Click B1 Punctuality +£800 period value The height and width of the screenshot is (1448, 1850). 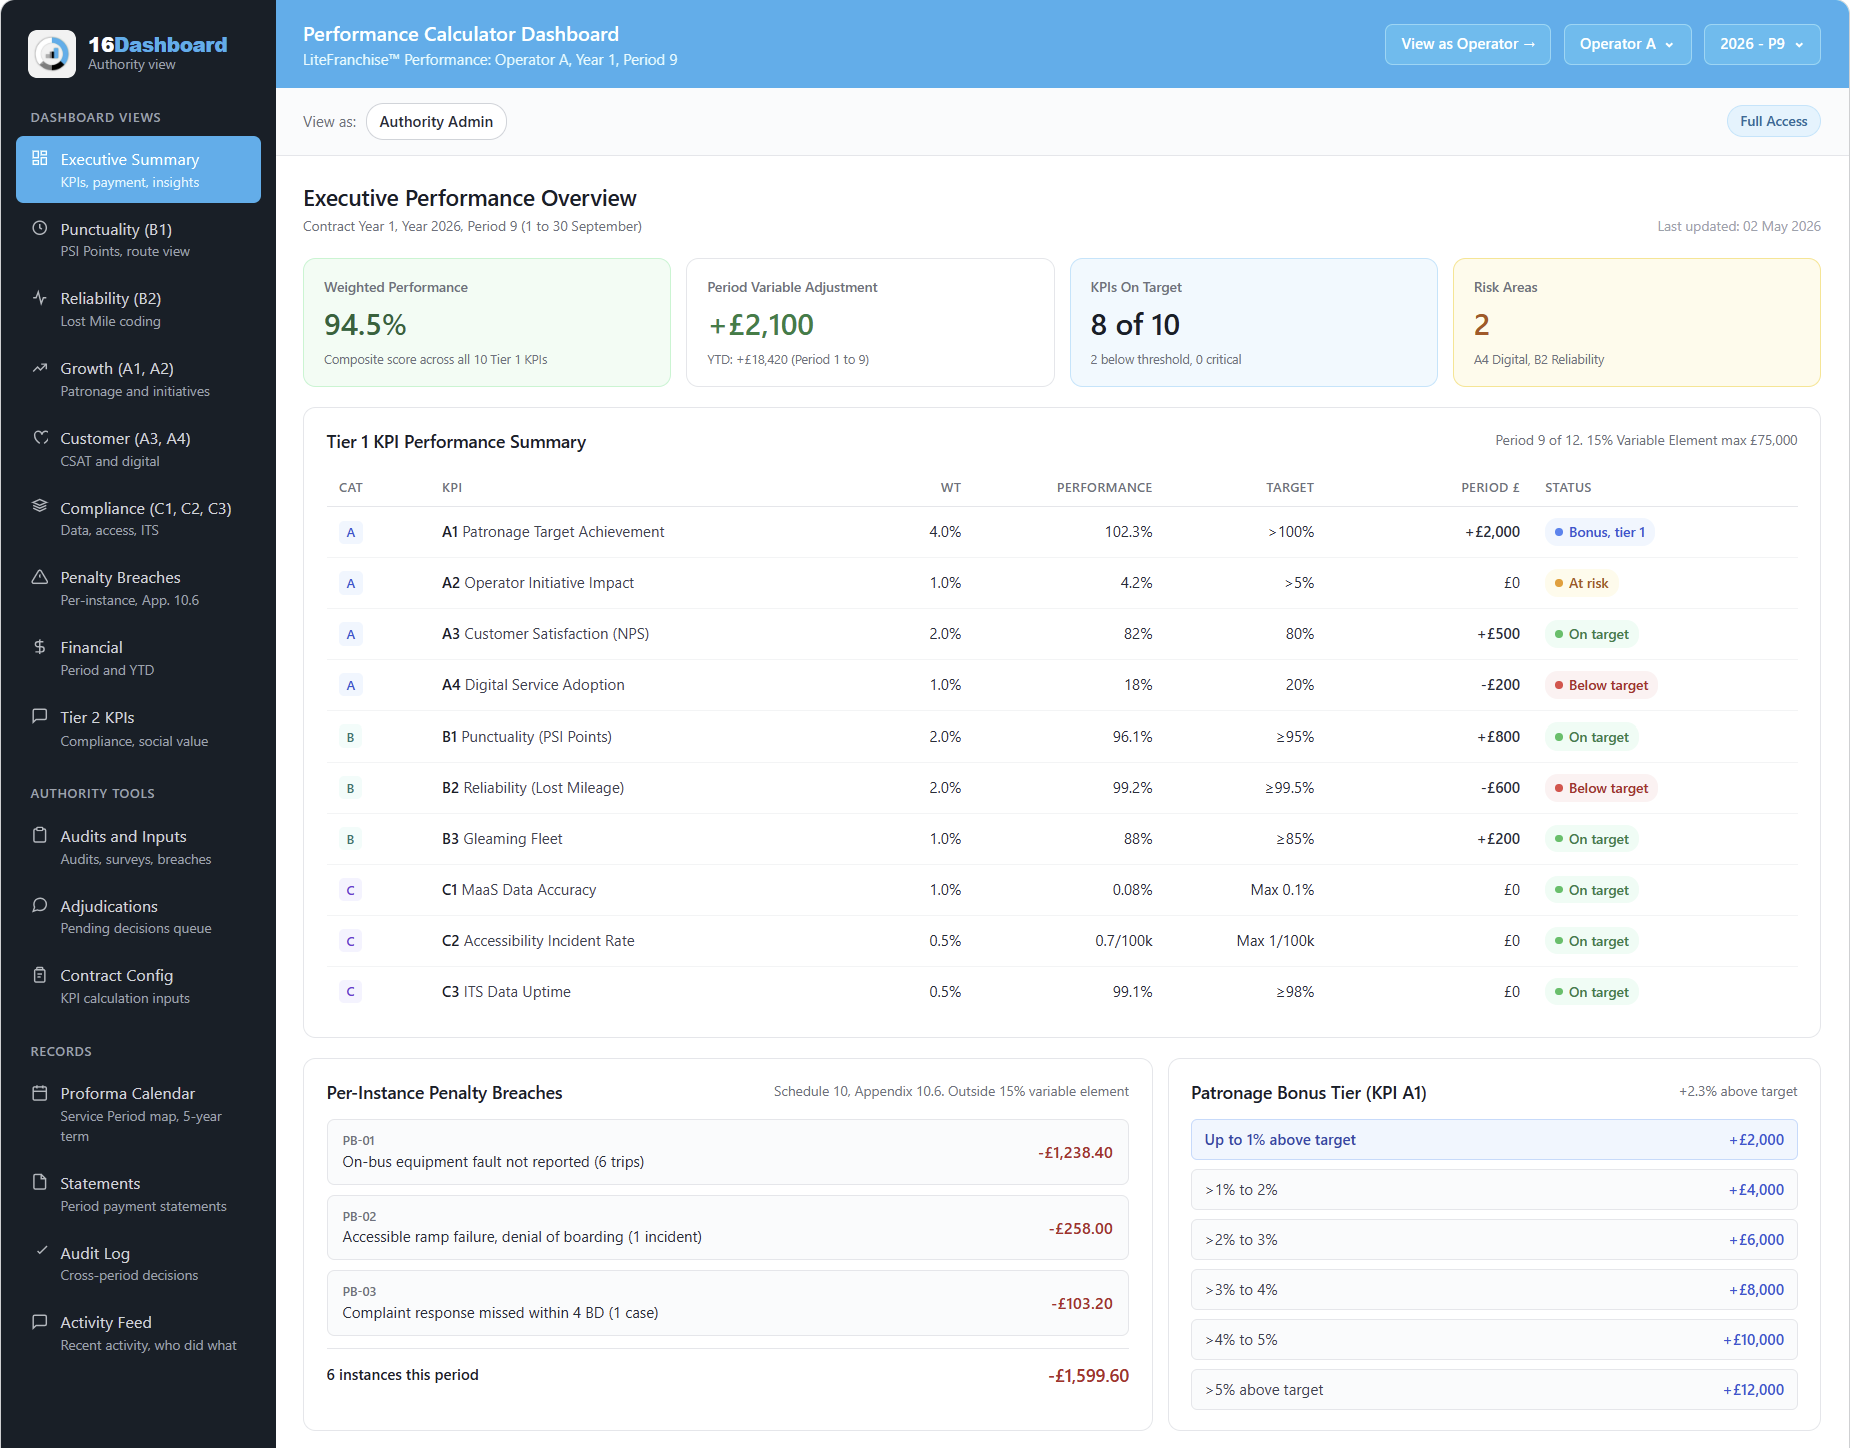coord(1498,737)
